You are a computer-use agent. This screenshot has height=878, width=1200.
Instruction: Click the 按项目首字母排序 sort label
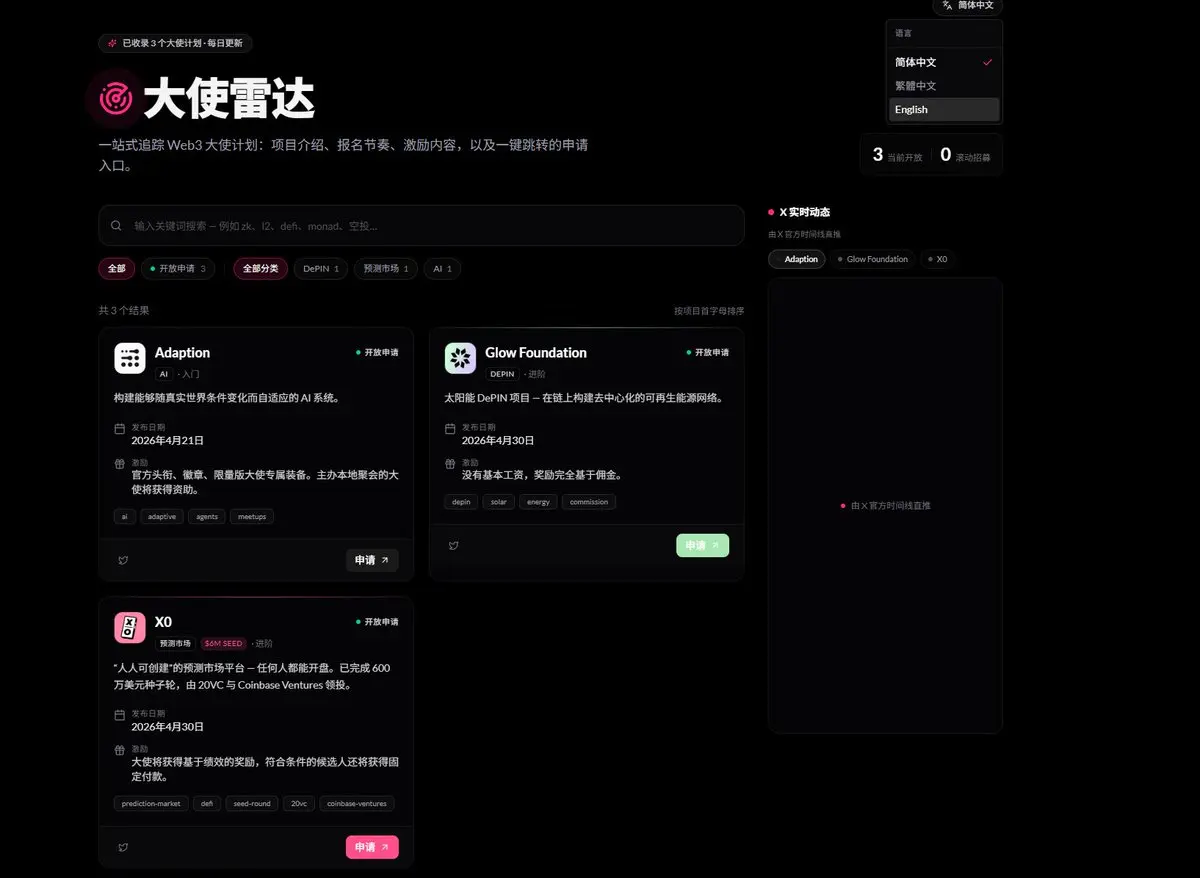709,311
